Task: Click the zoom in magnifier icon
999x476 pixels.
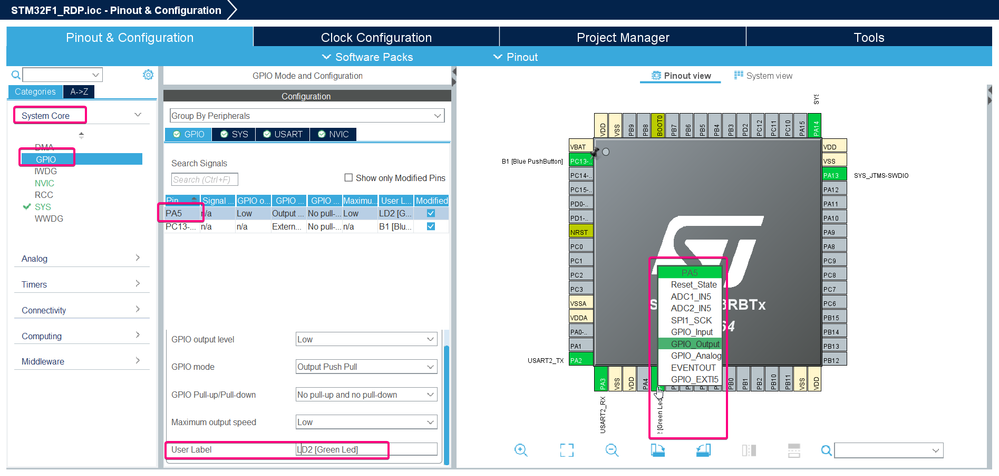Action: coord(521,450)
